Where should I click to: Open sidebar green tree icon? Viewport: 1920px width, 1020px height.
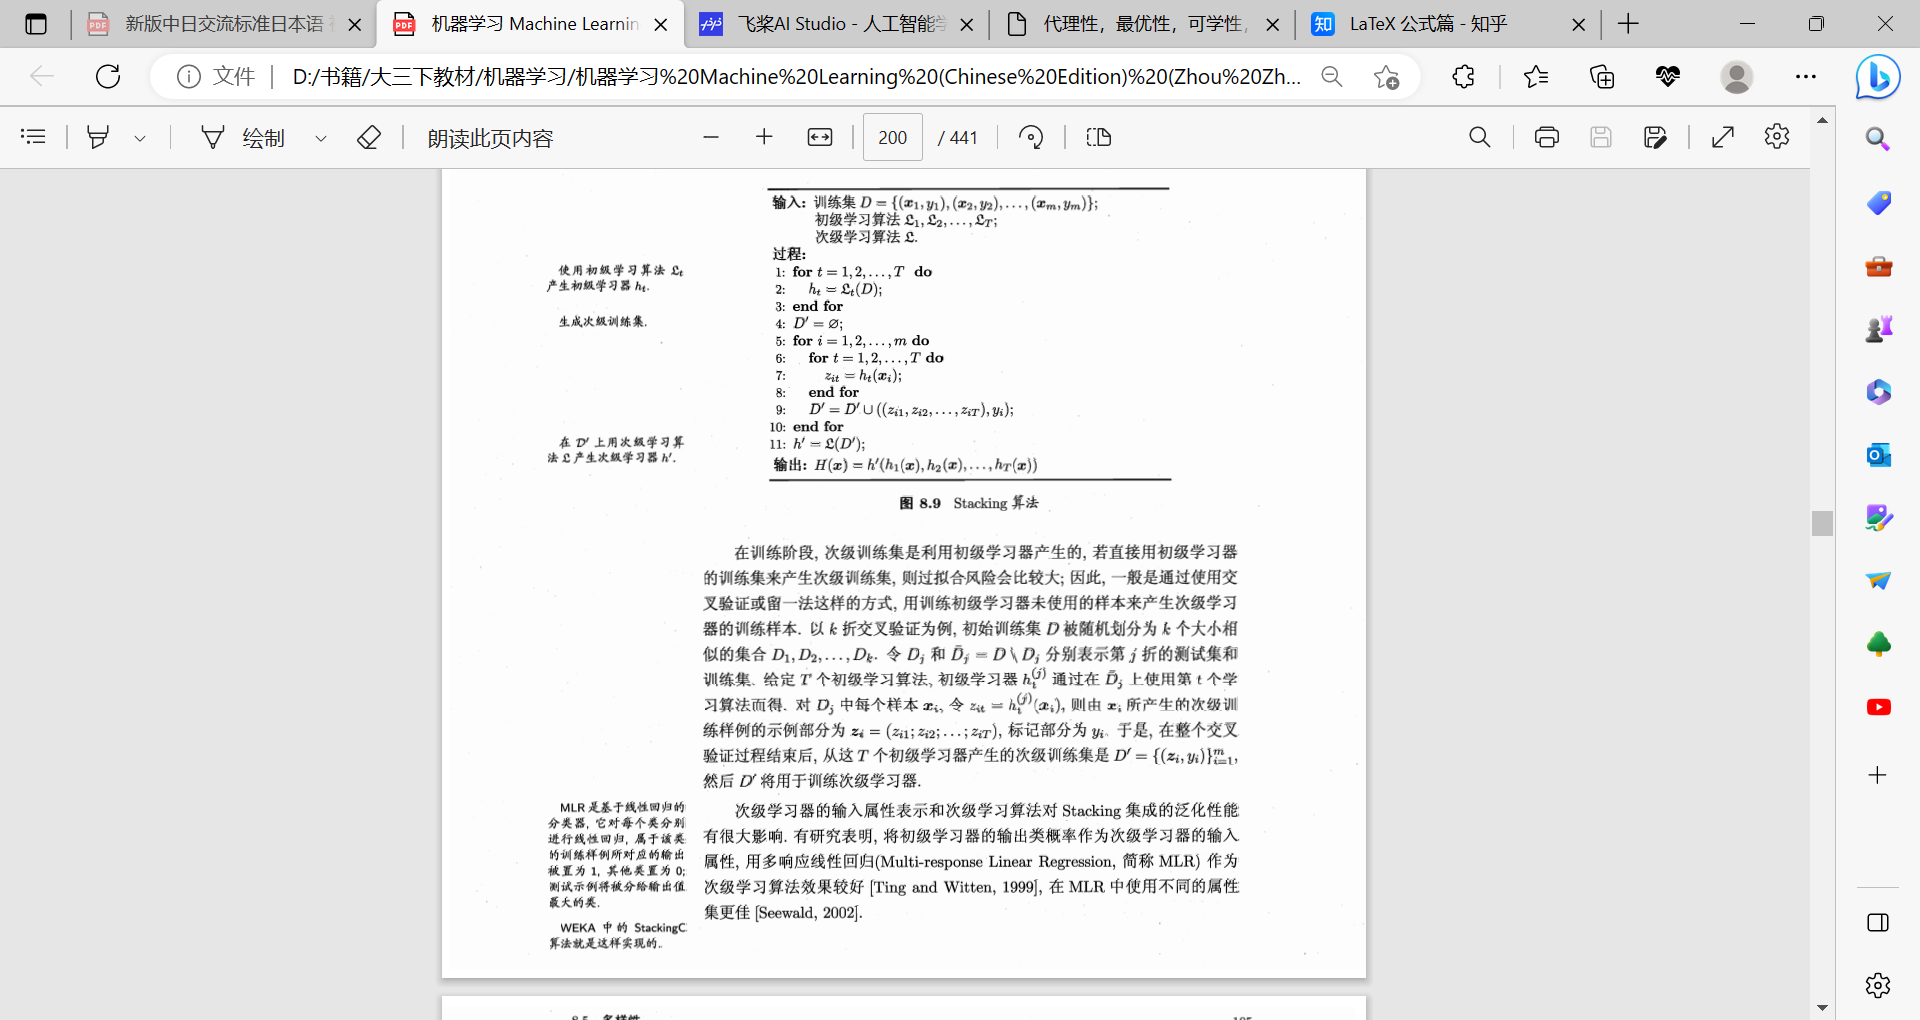click(1878, 644)
